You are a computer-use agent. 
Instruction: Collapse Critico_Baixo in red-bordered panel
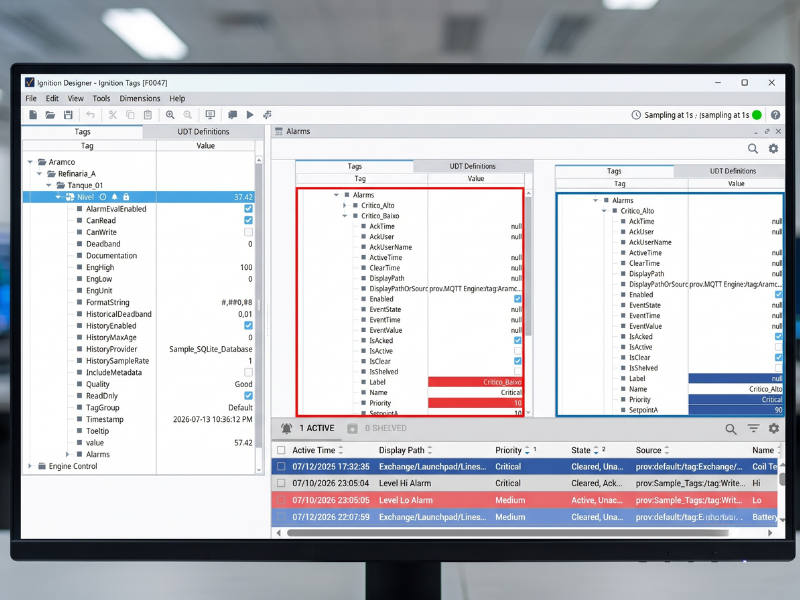click(344, 216)
